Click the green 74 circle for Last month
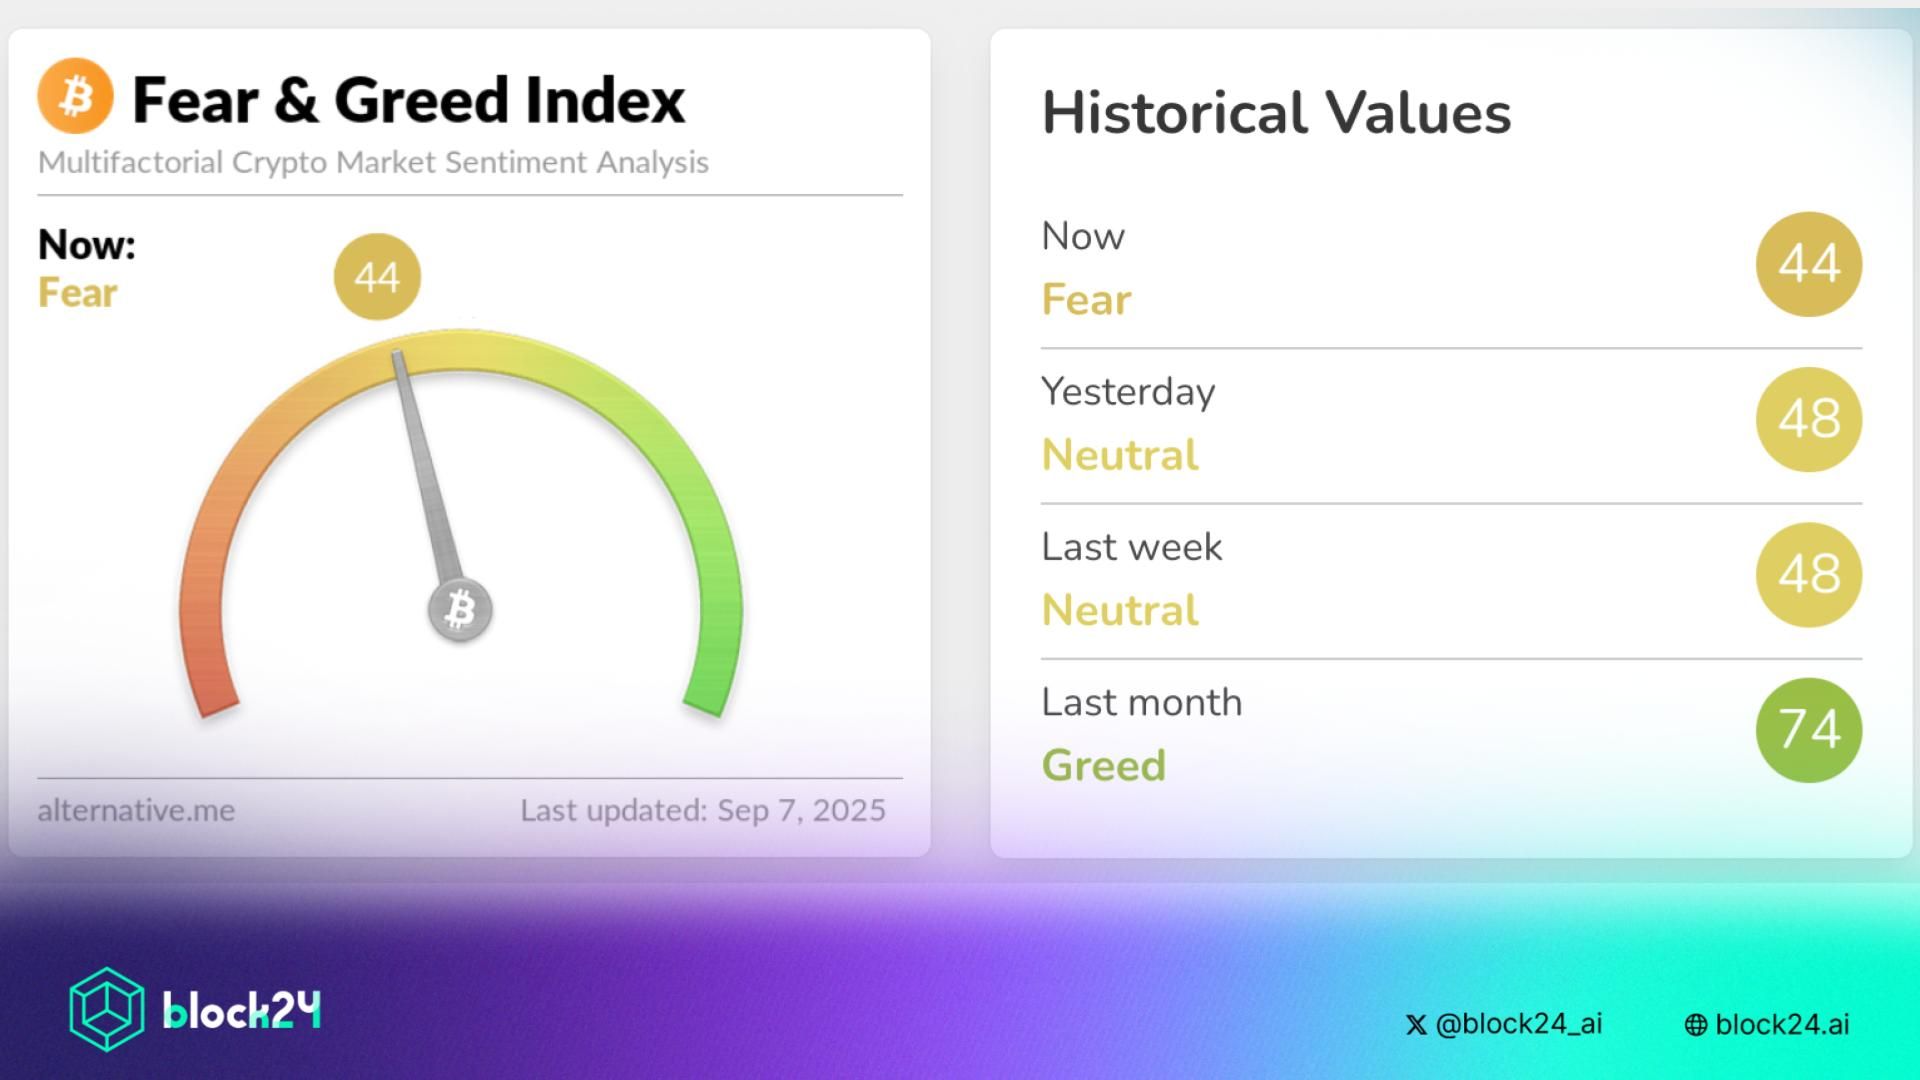 [x=1808, y=730]
